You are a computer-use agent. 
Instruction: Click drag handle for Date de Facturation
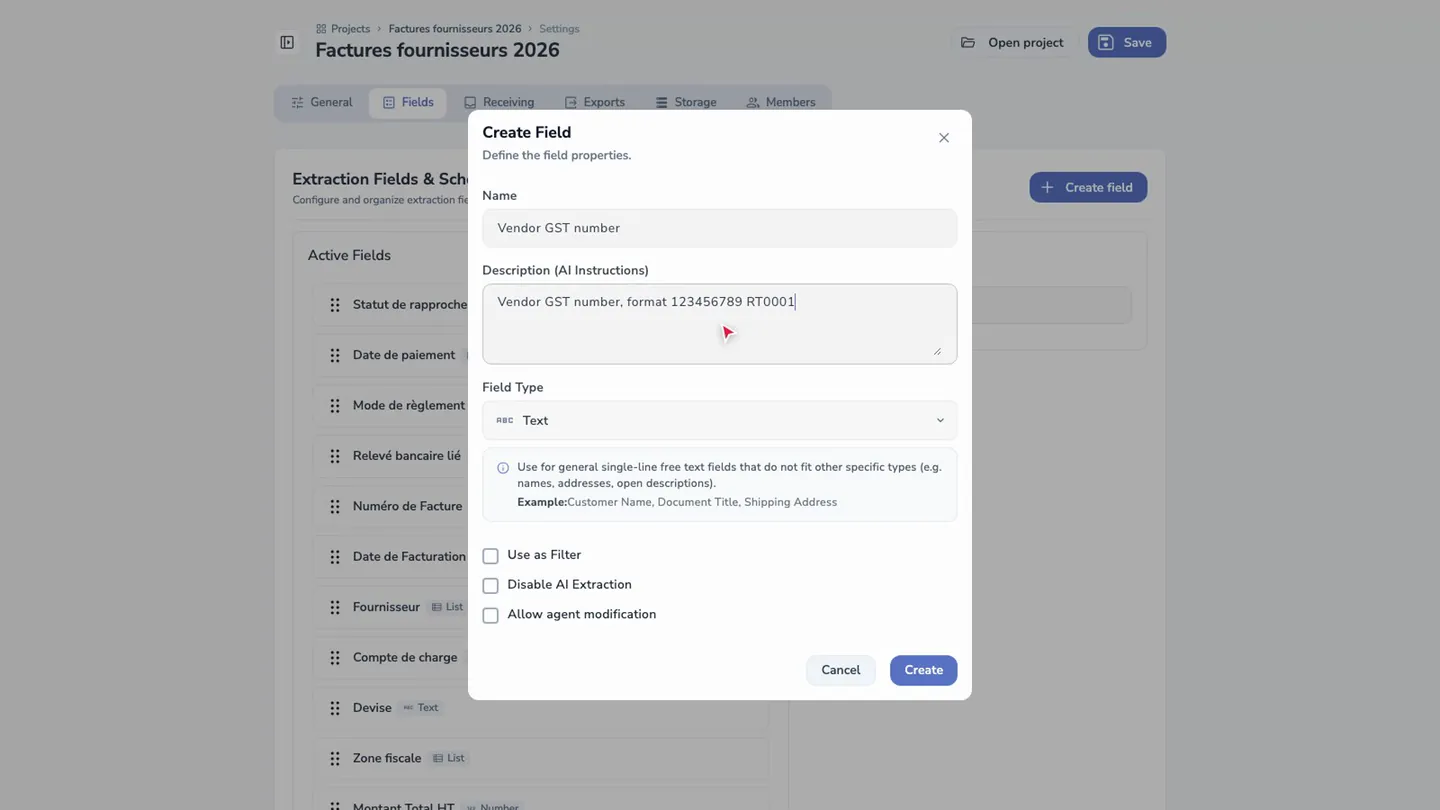point(335,557)
